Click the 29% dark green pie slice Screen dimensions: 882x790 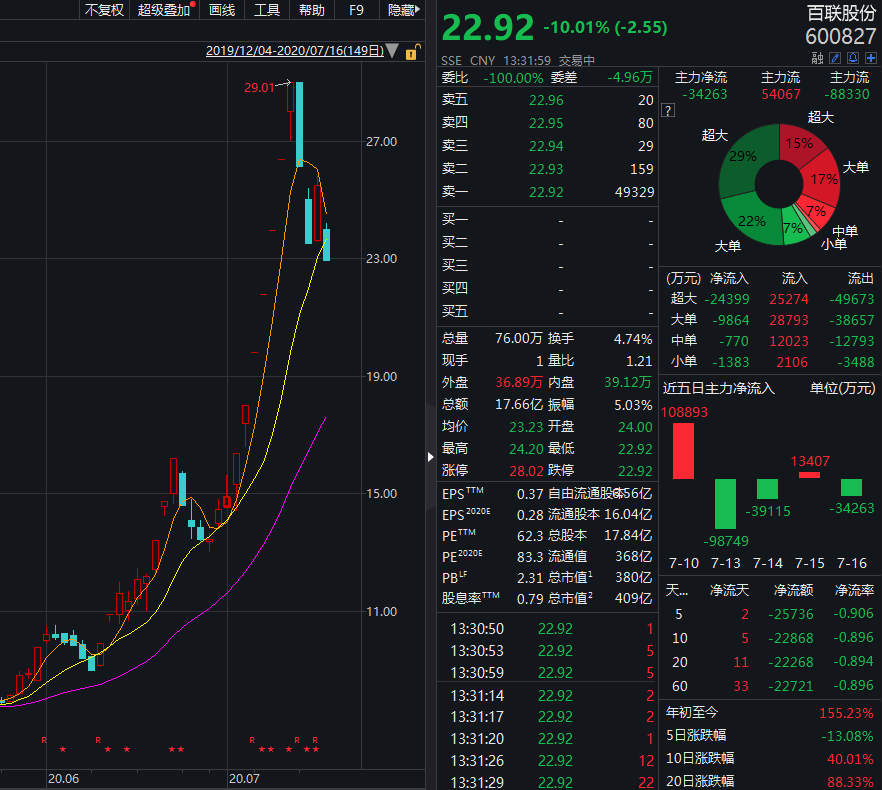(x=741, y=160)
